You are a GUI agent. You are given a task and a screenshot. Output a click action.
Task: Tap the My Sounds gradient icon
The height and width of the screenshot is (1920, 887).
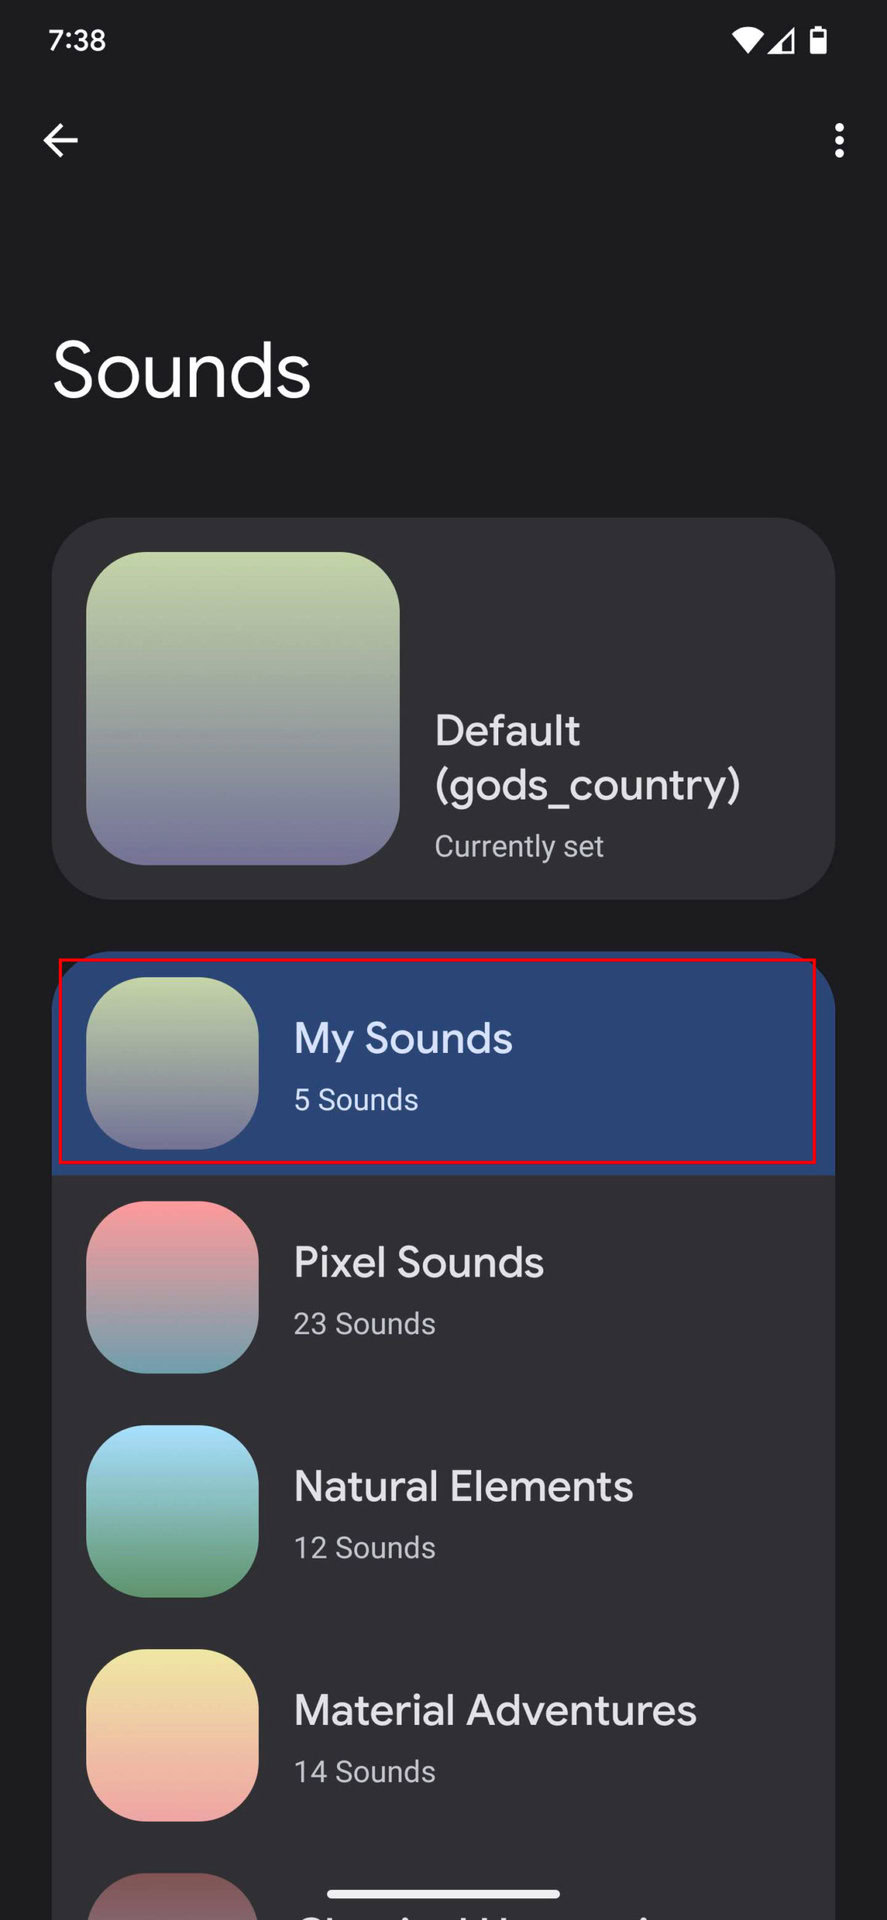[x=172, y=1063]
